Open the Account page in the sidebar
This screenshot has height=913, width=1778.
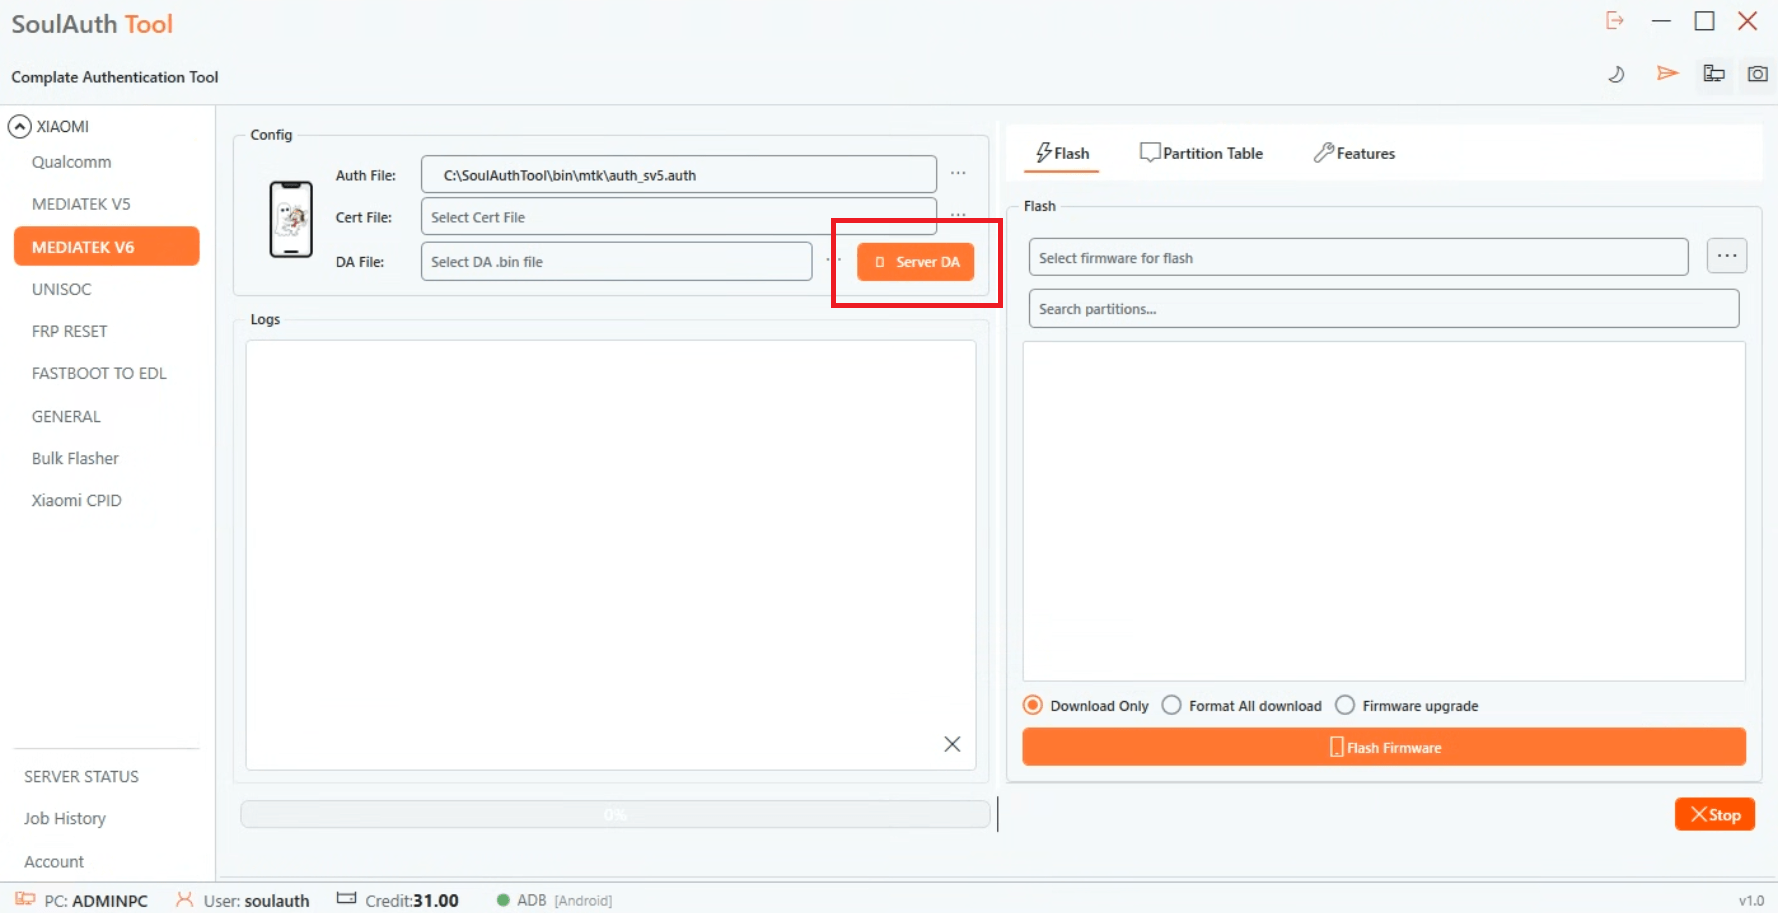(x=54, y=861)
